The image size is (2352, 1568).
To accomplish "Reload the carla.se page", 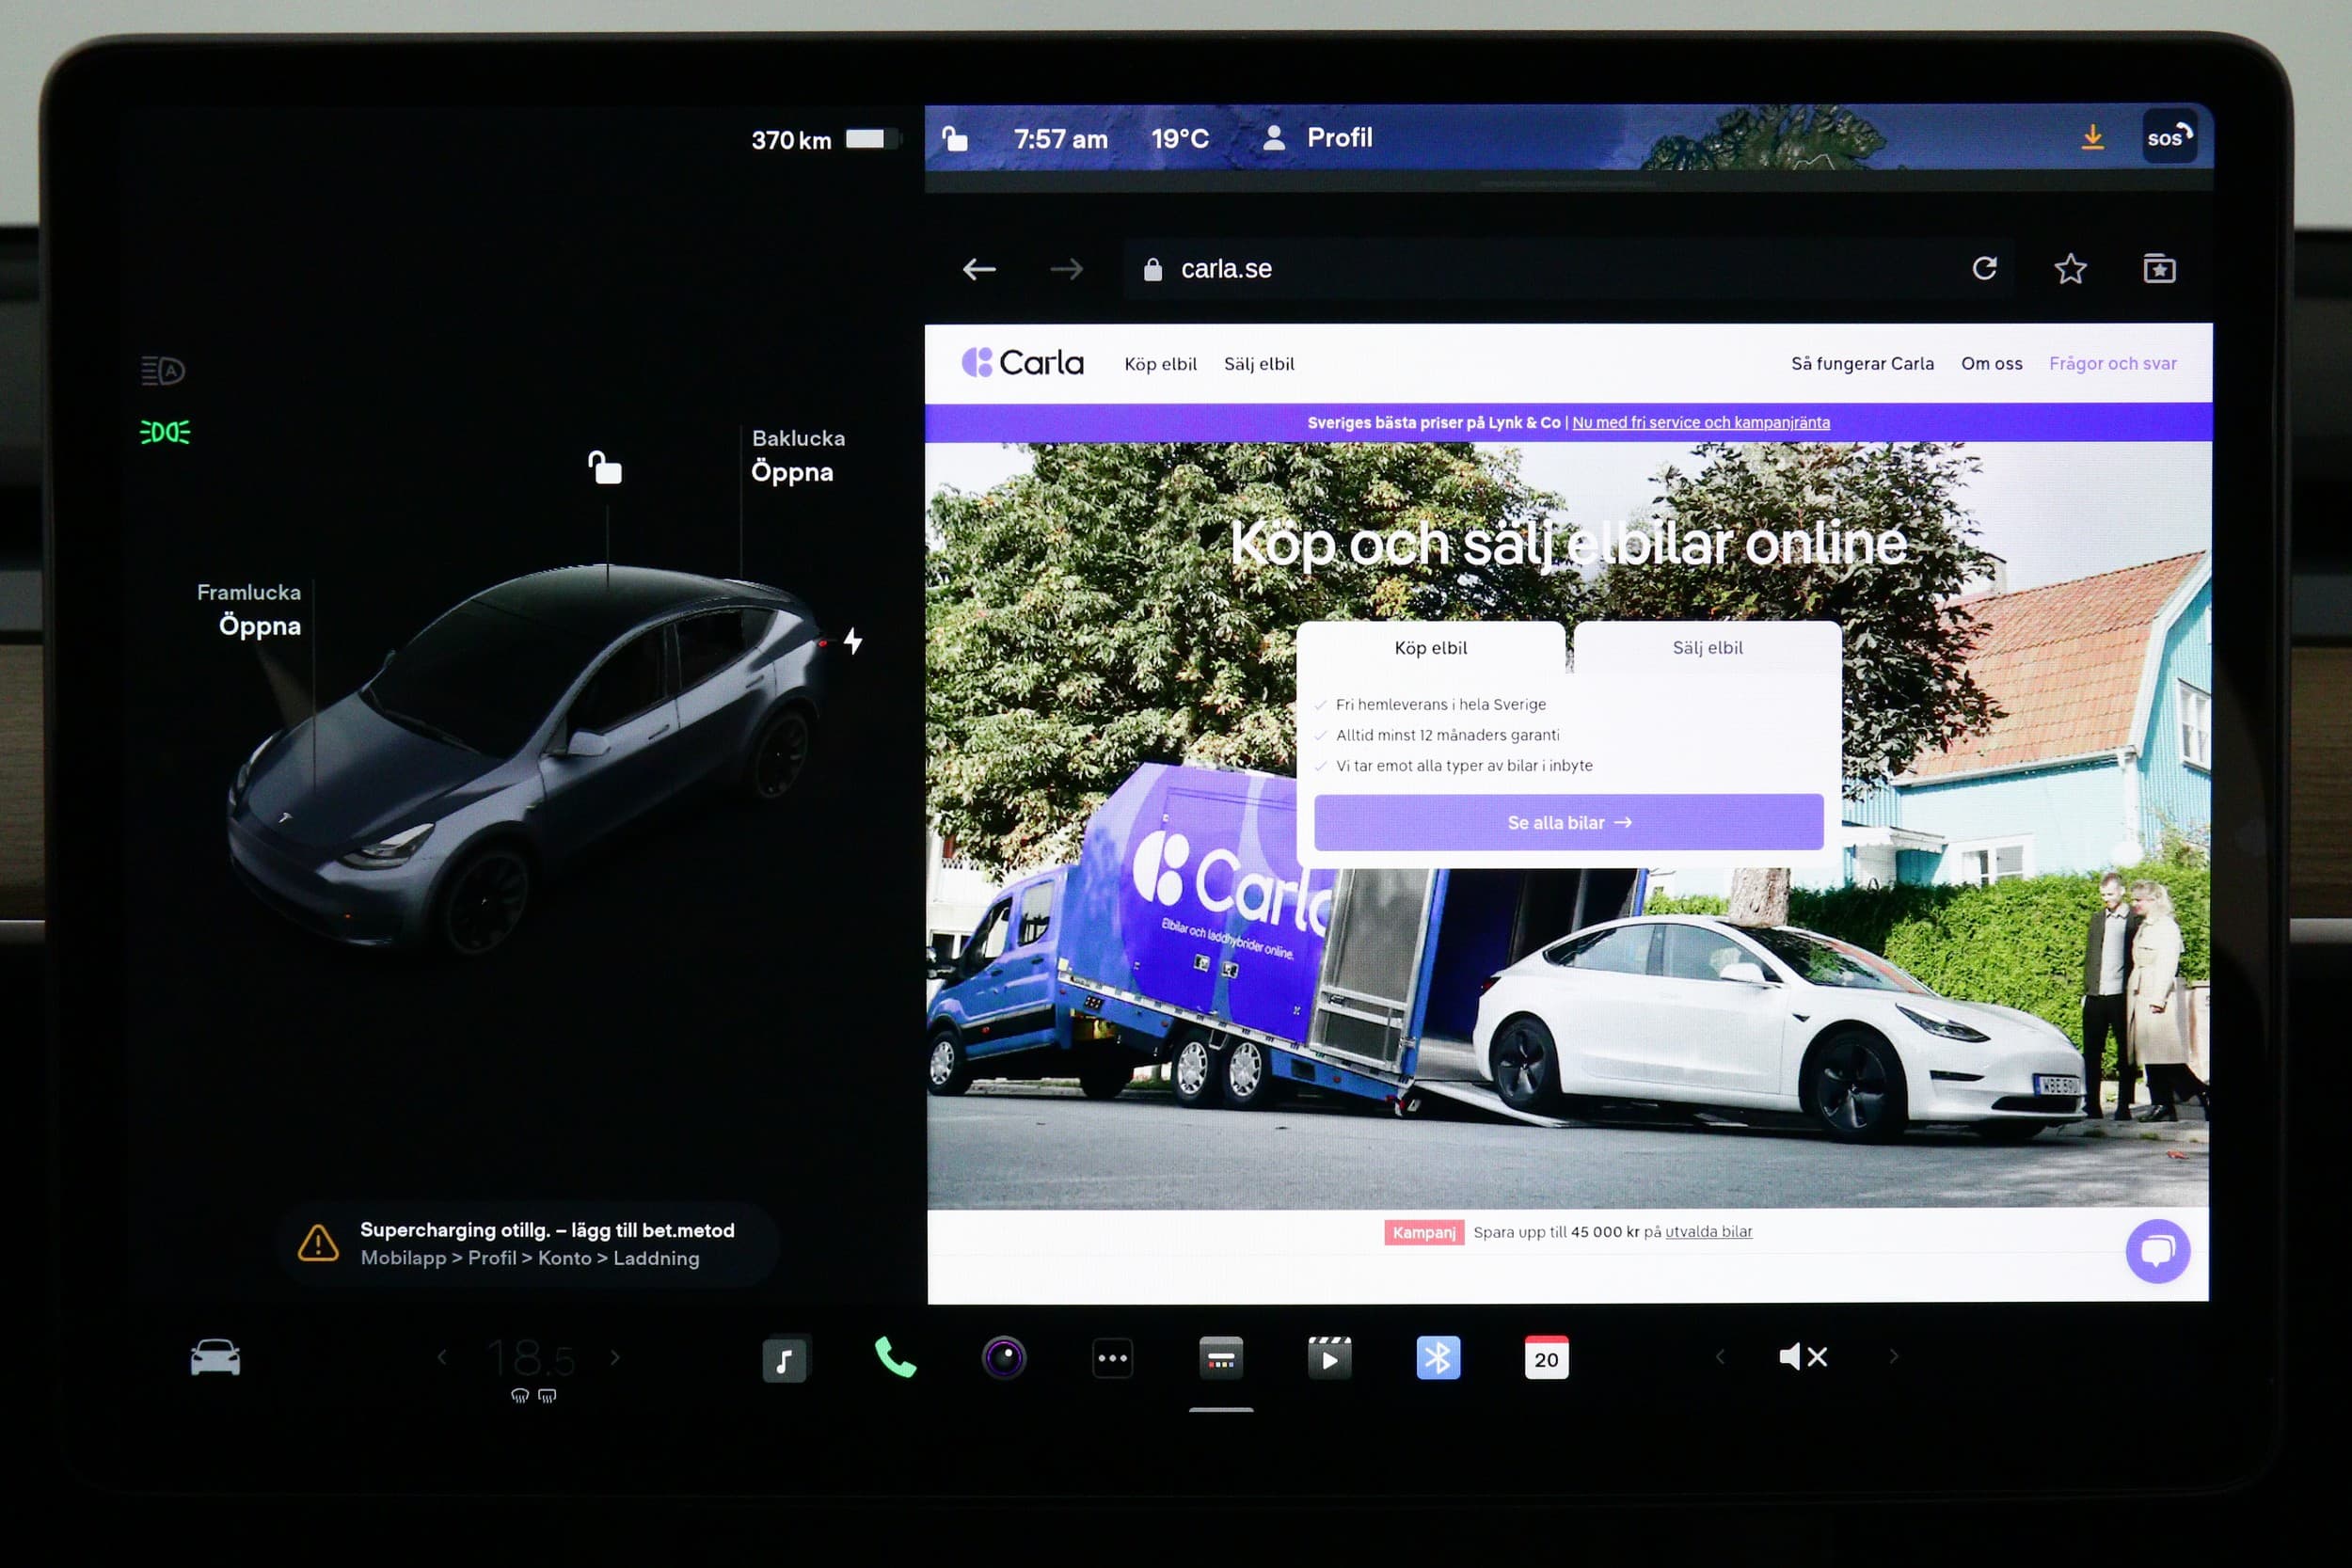I will (x=1985, y=268).
